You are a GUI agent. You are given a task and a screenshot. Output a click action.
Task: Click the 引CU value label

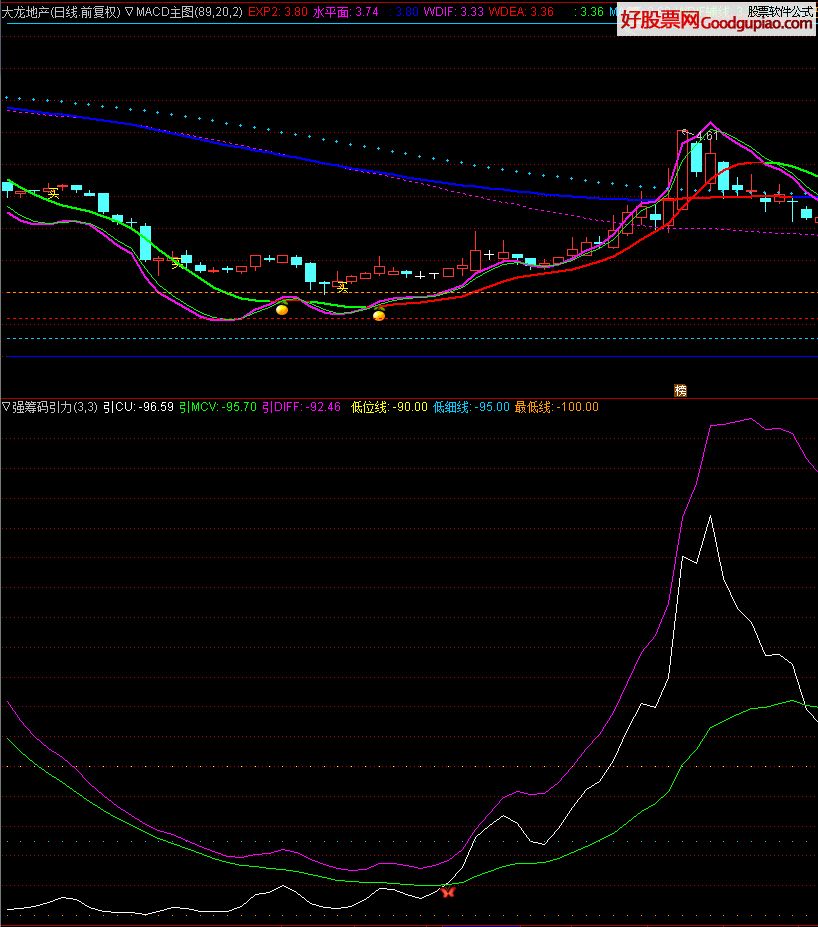coord(138,407)
